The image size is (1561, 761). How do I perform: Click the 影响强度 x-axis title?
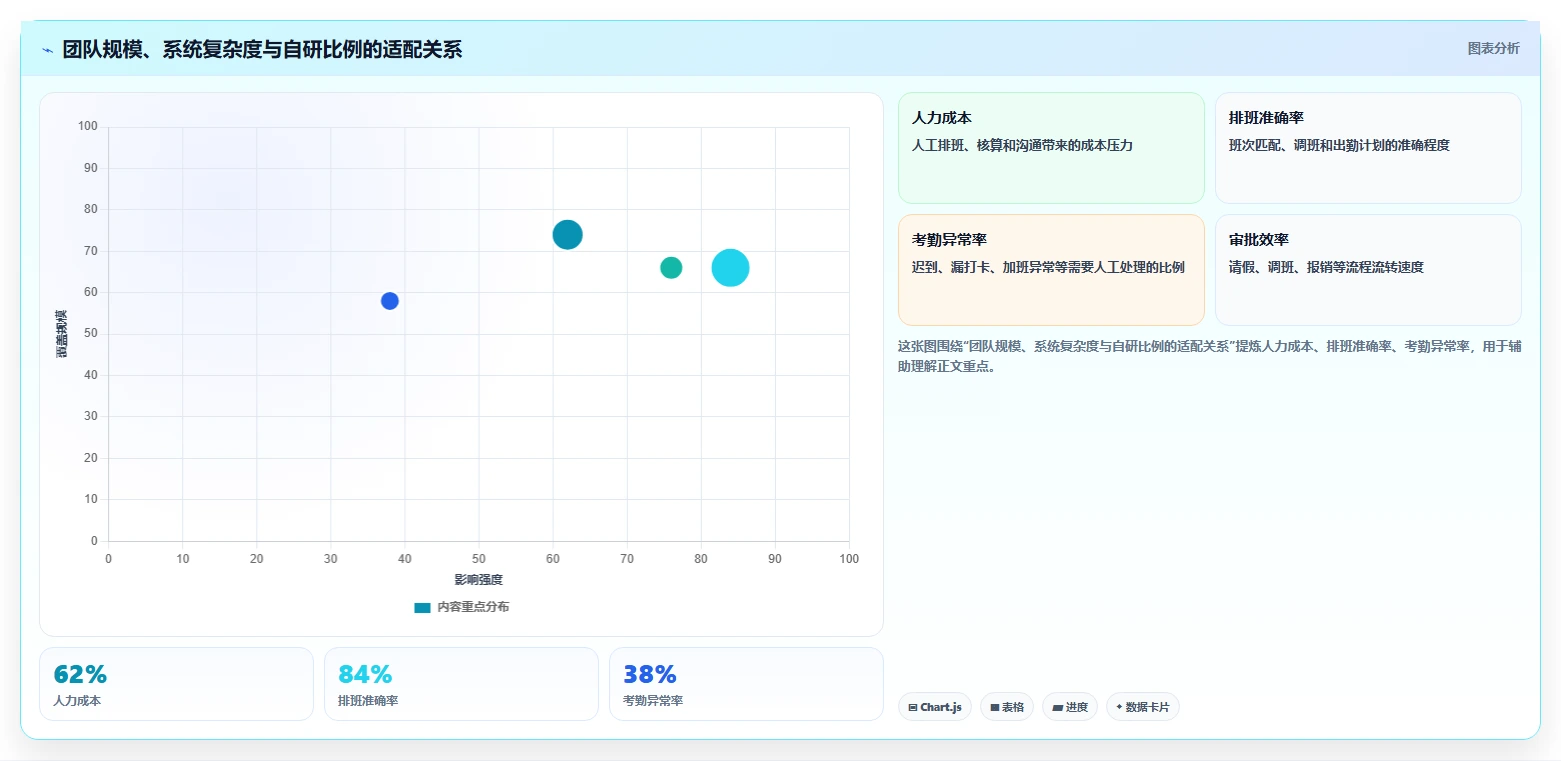[478, 580]
